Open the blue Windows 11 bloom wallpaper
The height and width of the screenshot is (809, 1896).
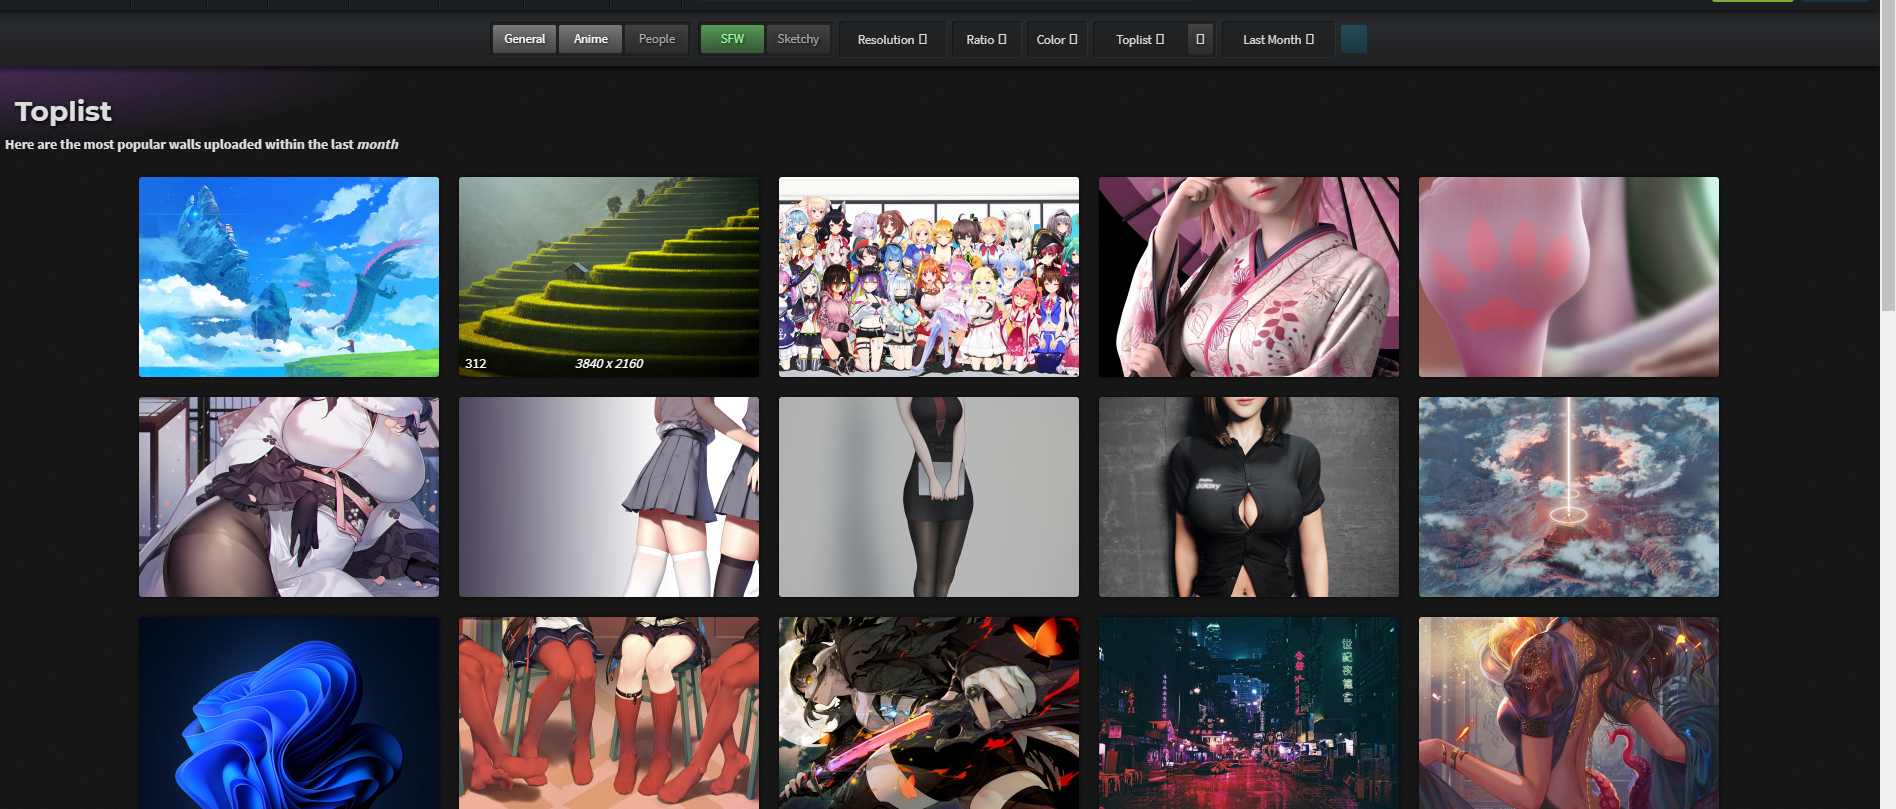289,713
